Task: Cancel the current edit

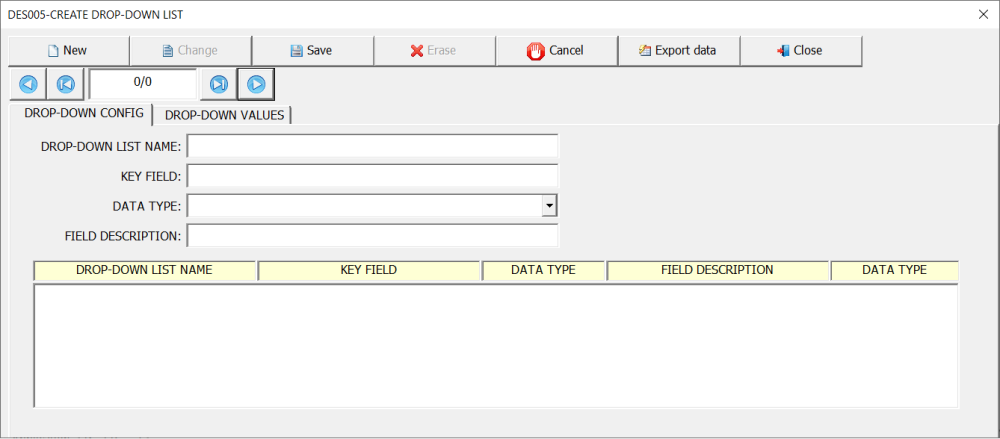Action: tap(556, 50)
